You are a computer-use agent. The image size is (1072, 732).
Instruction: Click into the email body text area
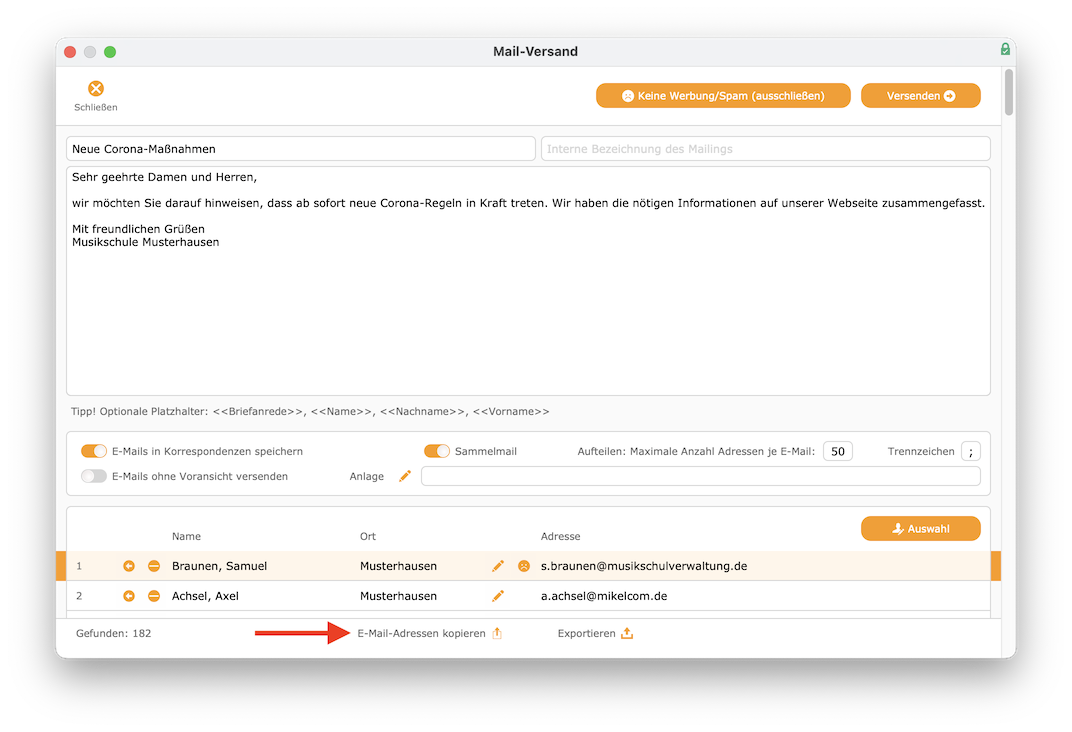tap(528, 281)
